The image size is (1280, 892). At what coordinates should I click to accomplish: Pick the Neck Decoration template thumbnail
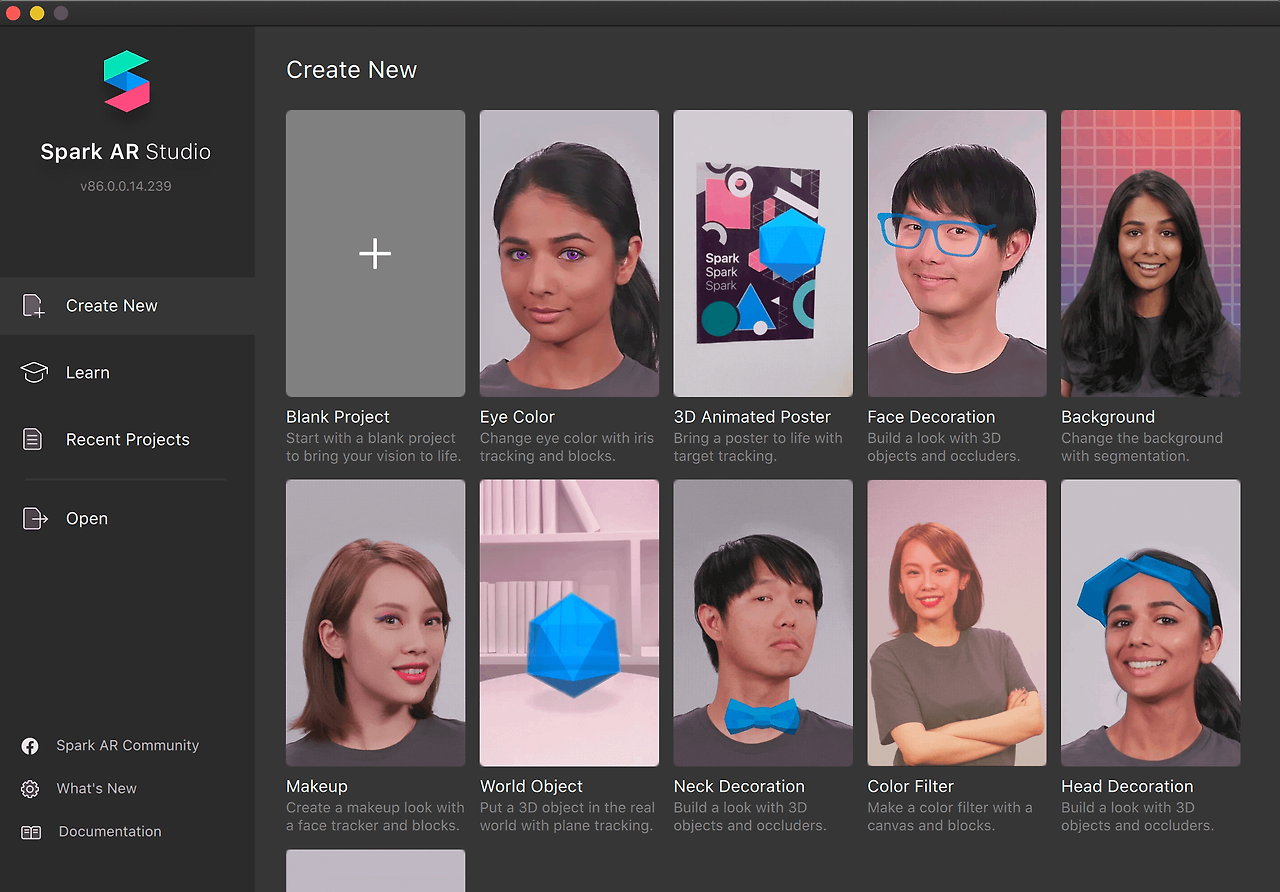tap(763, 623)
